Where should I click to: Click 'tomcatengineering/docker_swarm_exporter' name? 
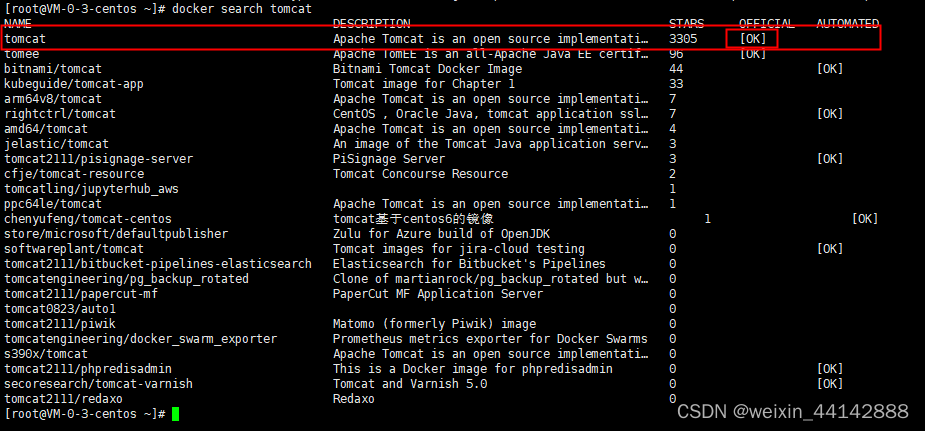pyautogui.click(x=140, y=339)
